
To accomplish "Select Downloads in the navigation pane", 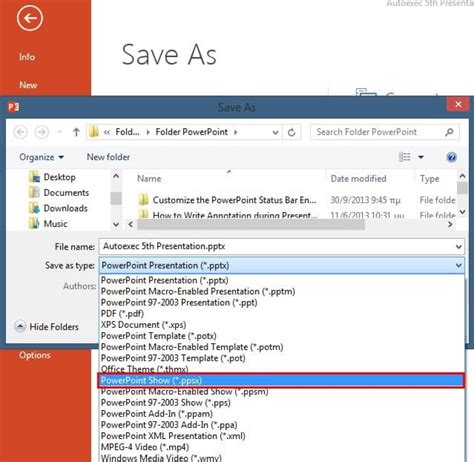I will (x=58, y=208).
